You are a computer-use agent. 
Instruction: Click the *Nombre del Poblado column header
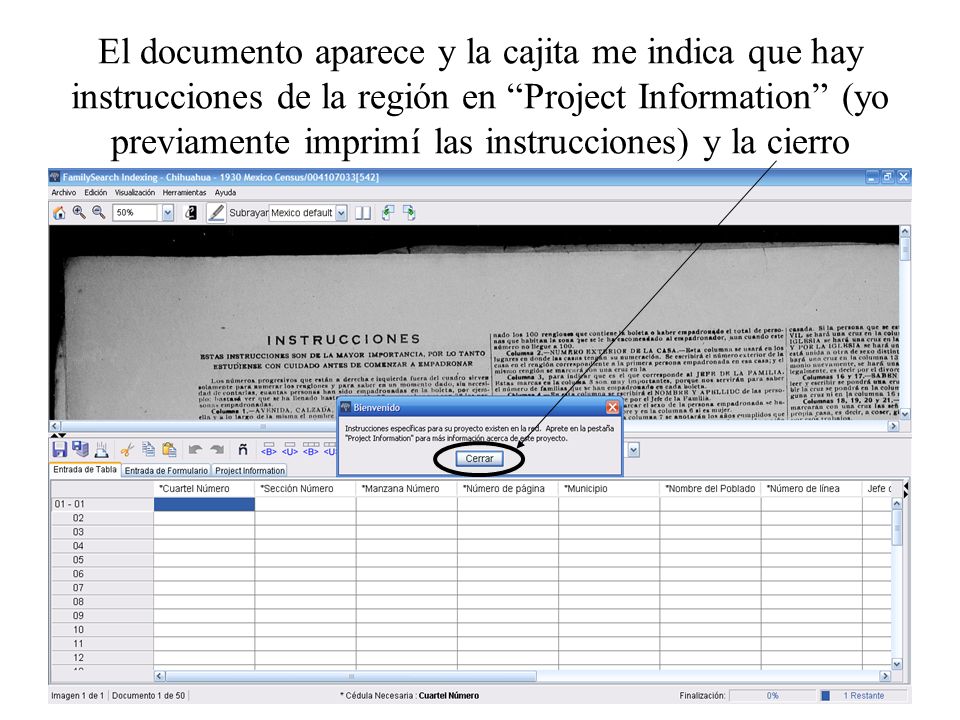pos(710,489)
